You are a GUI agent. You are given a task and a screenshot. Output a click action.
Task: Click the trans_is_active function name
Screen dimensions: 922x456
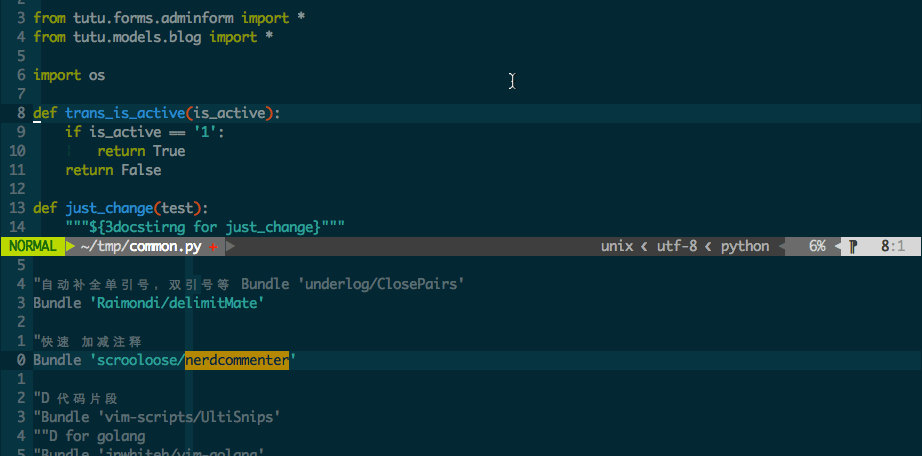coord(124,113)
